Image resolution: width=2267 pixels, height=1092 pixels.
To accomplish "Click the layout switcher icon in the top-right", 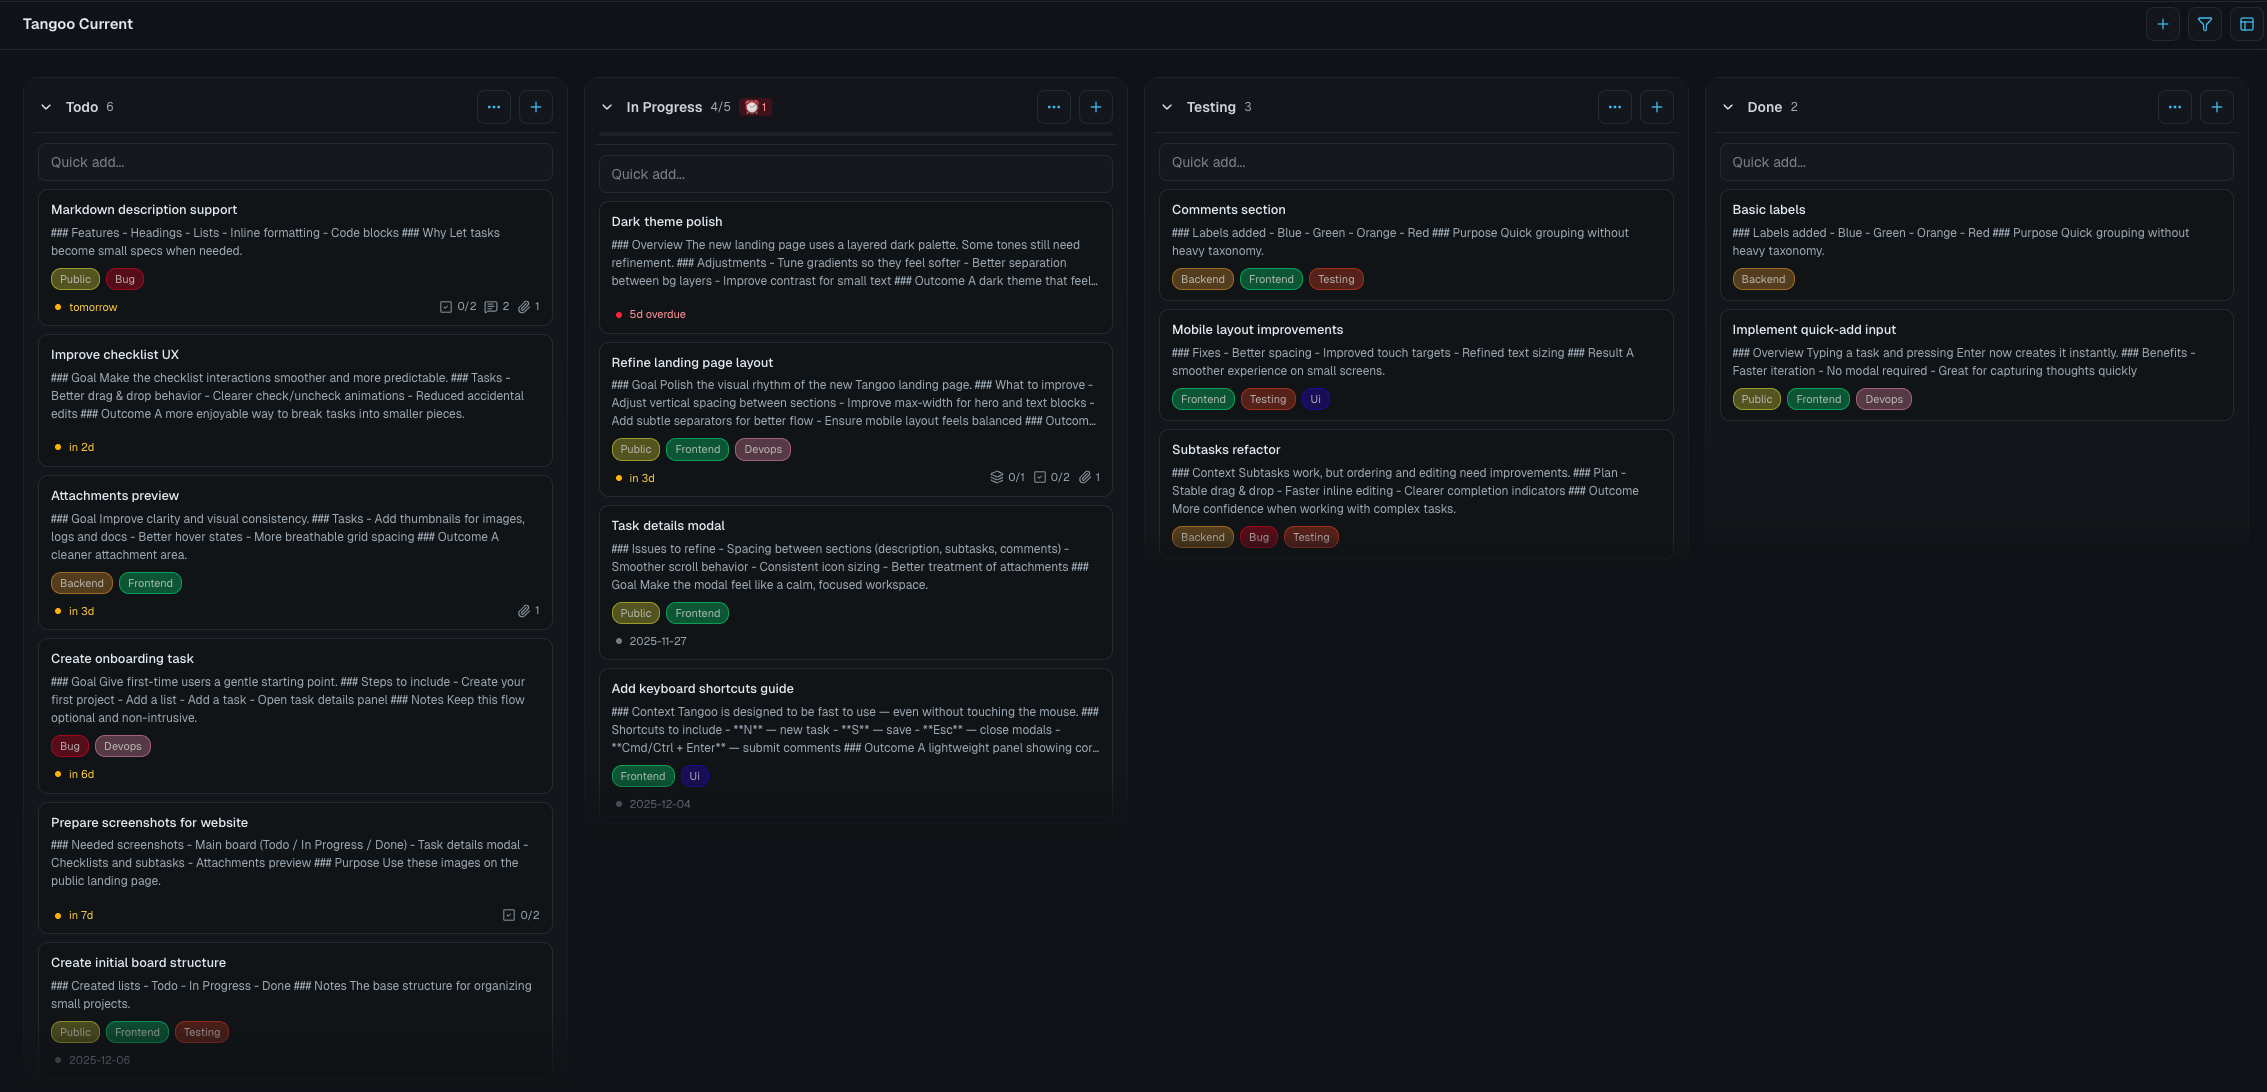I will (x=2247, y=23).
